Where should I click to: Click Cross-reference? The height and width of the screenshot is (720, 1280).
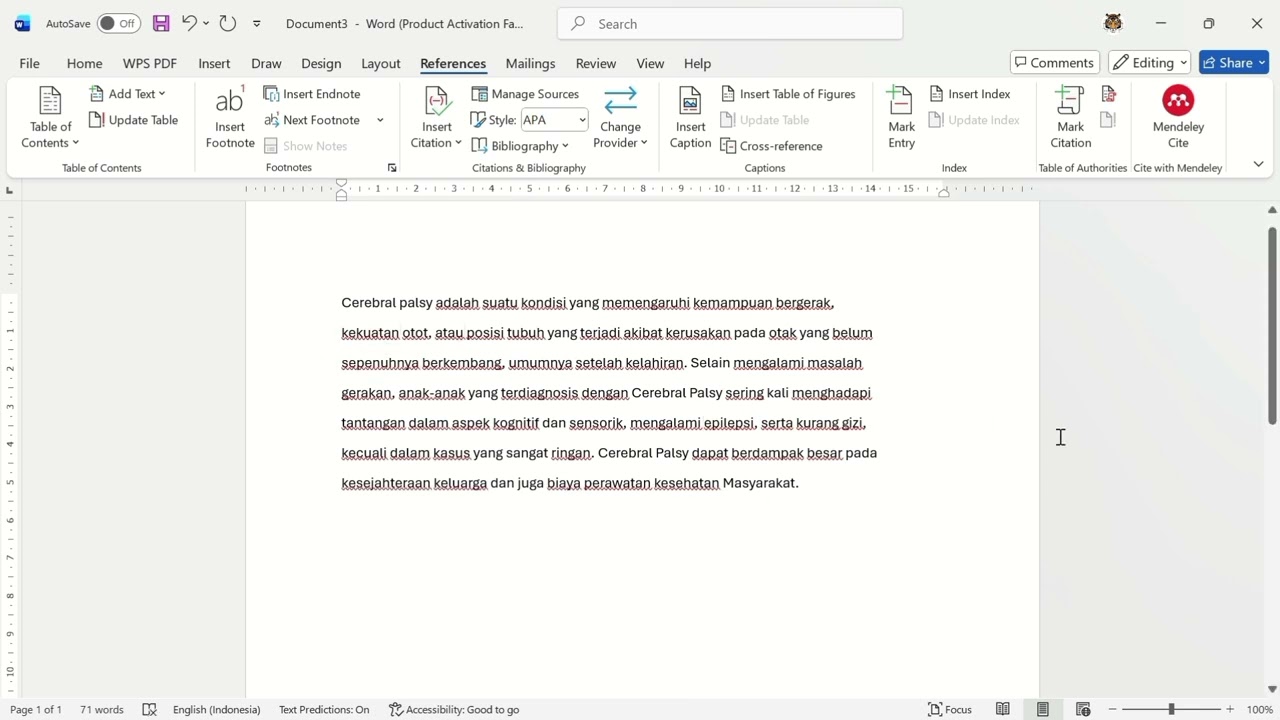pos(771,146)
